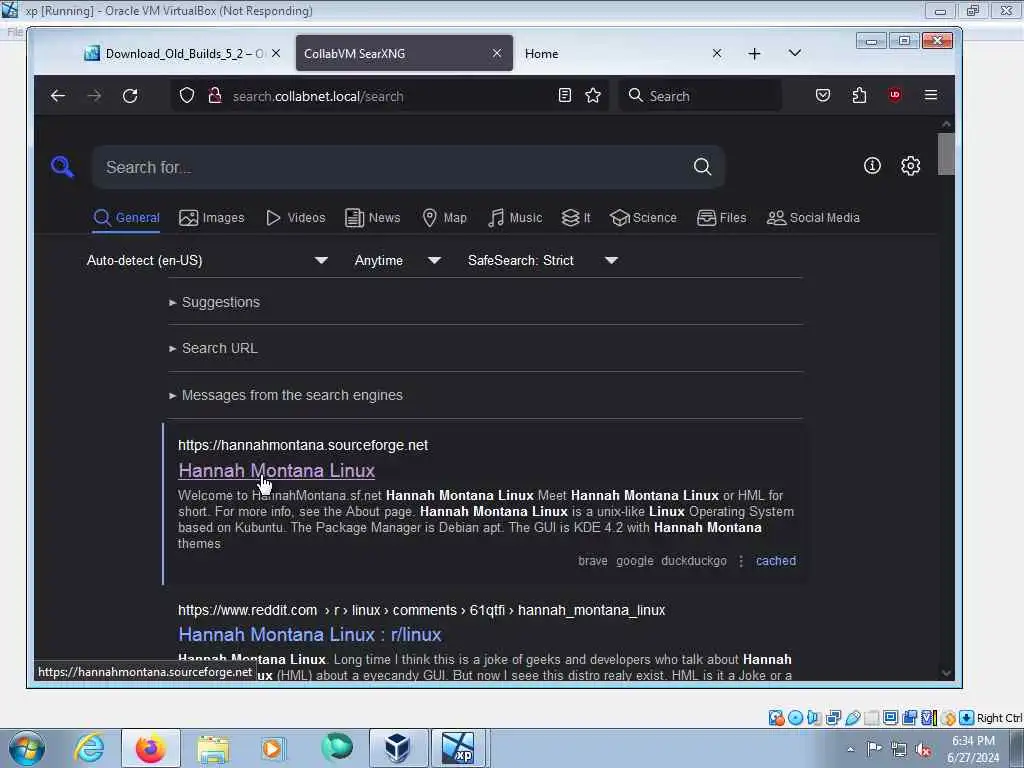The image size is (1024, 768).
Task: Open the Pocket save icon
Action: tap(823, 95)
